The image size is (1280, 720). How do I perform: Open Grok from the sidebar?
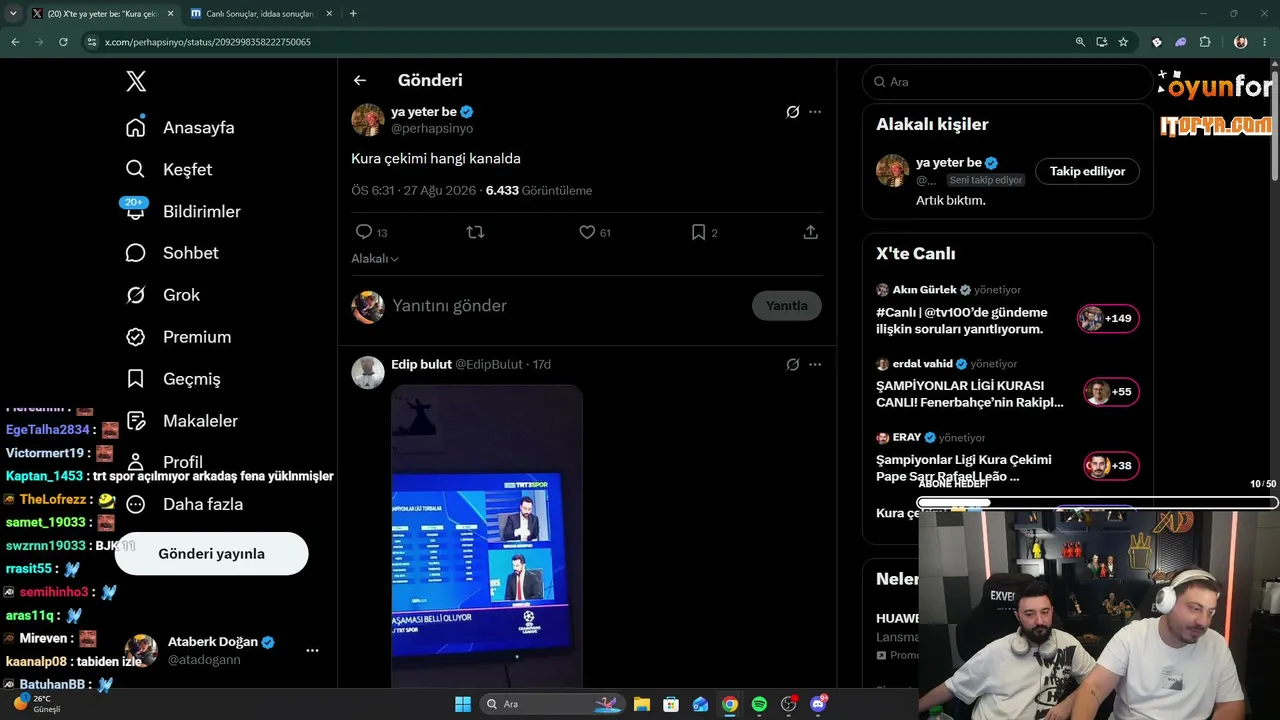point(163,295)
